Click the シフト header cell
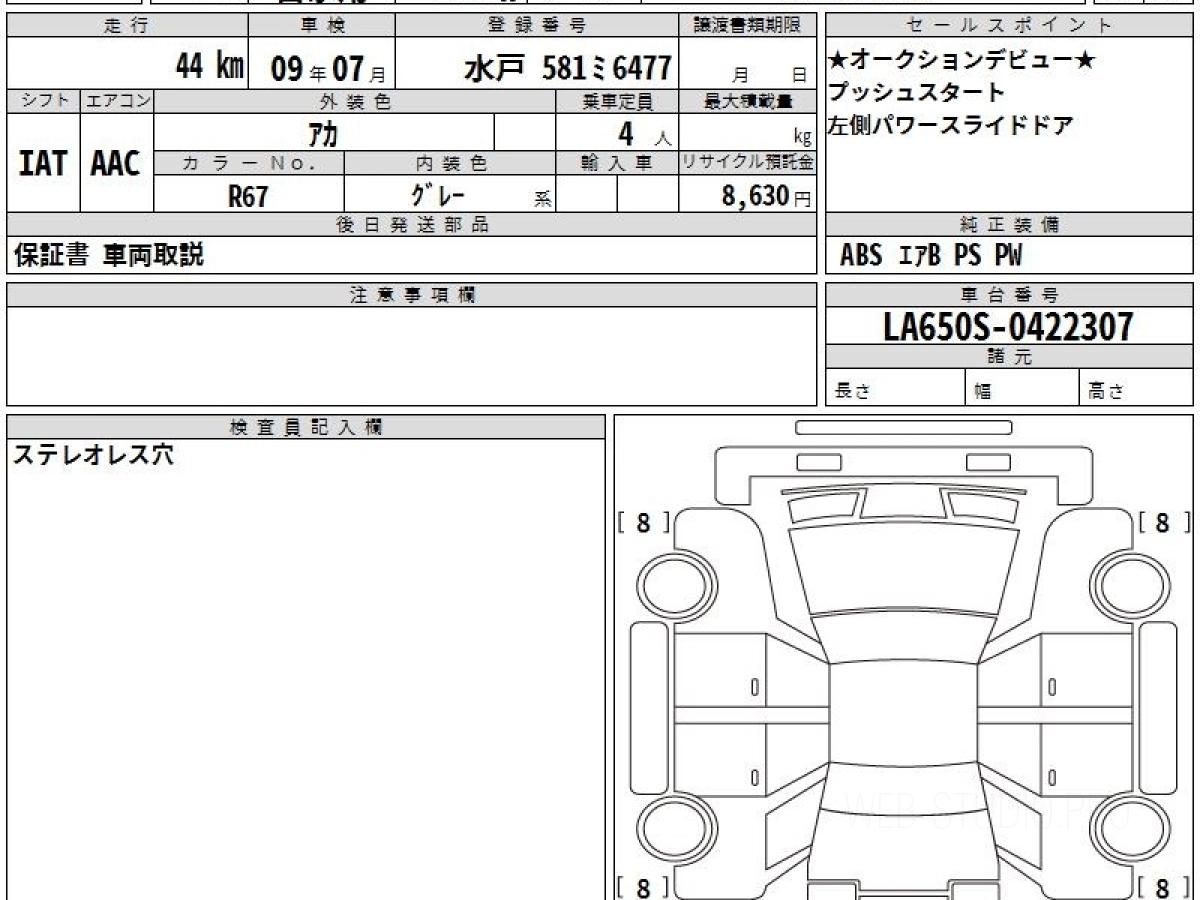 (x=43, y=101)
